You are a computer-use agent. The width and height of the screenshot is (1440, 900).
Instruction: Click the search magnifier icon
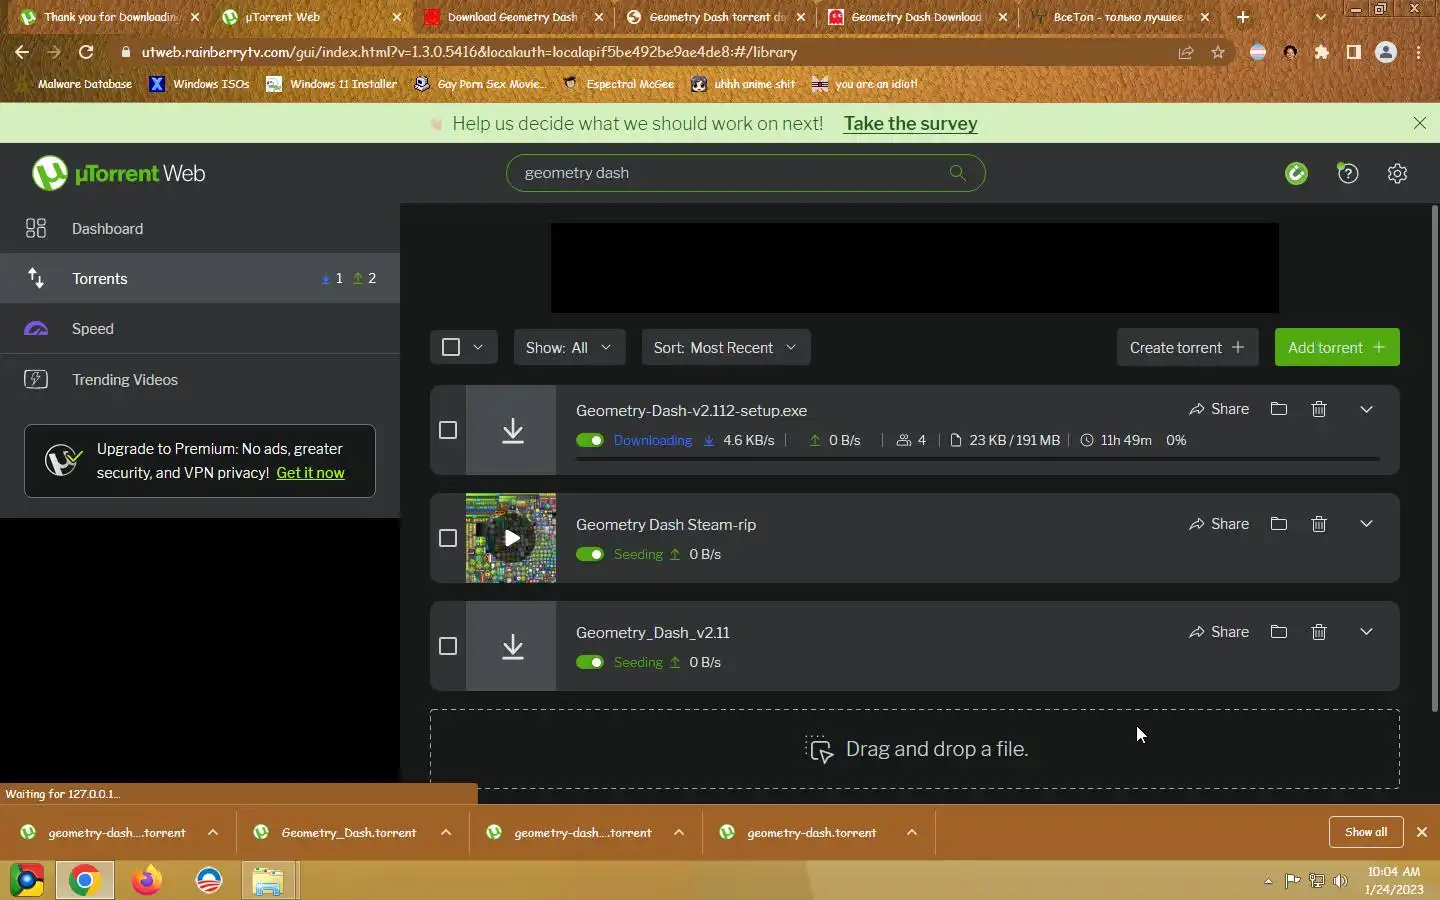point(957,173)
